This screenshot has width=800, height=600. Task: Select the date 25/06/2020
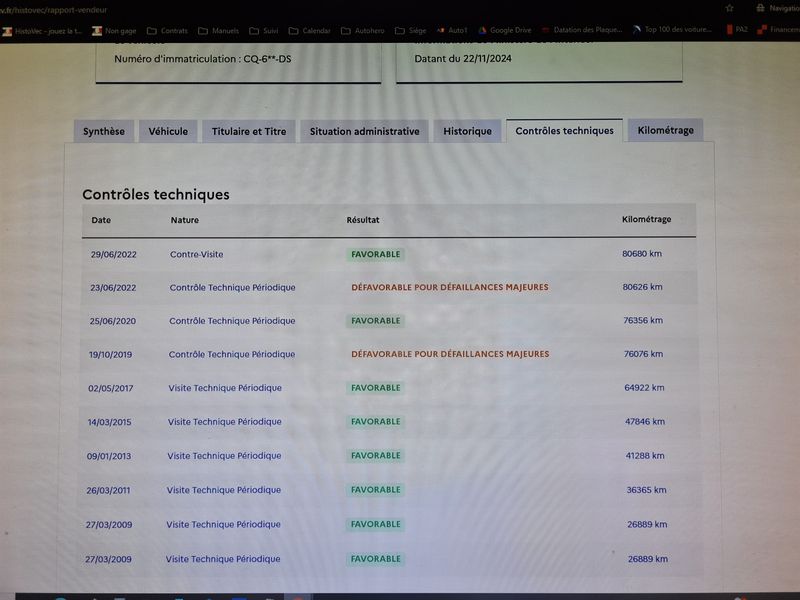point(113,321)
